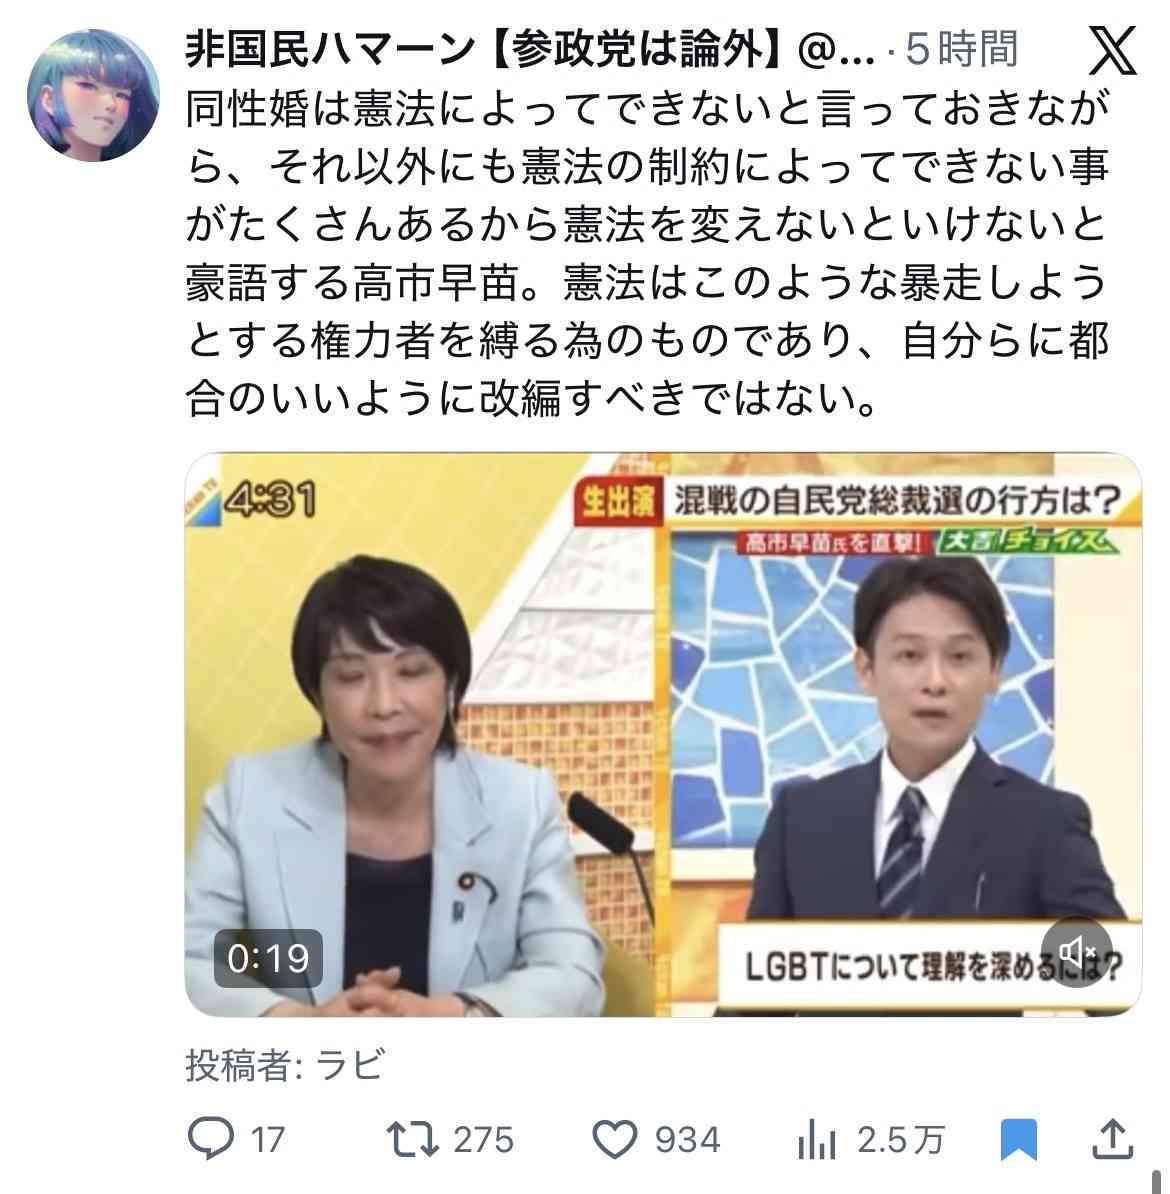The width and height of the screenshot is (1170, 1194).
Task: Expand the tweet body text
Action: tap(647, 254)
